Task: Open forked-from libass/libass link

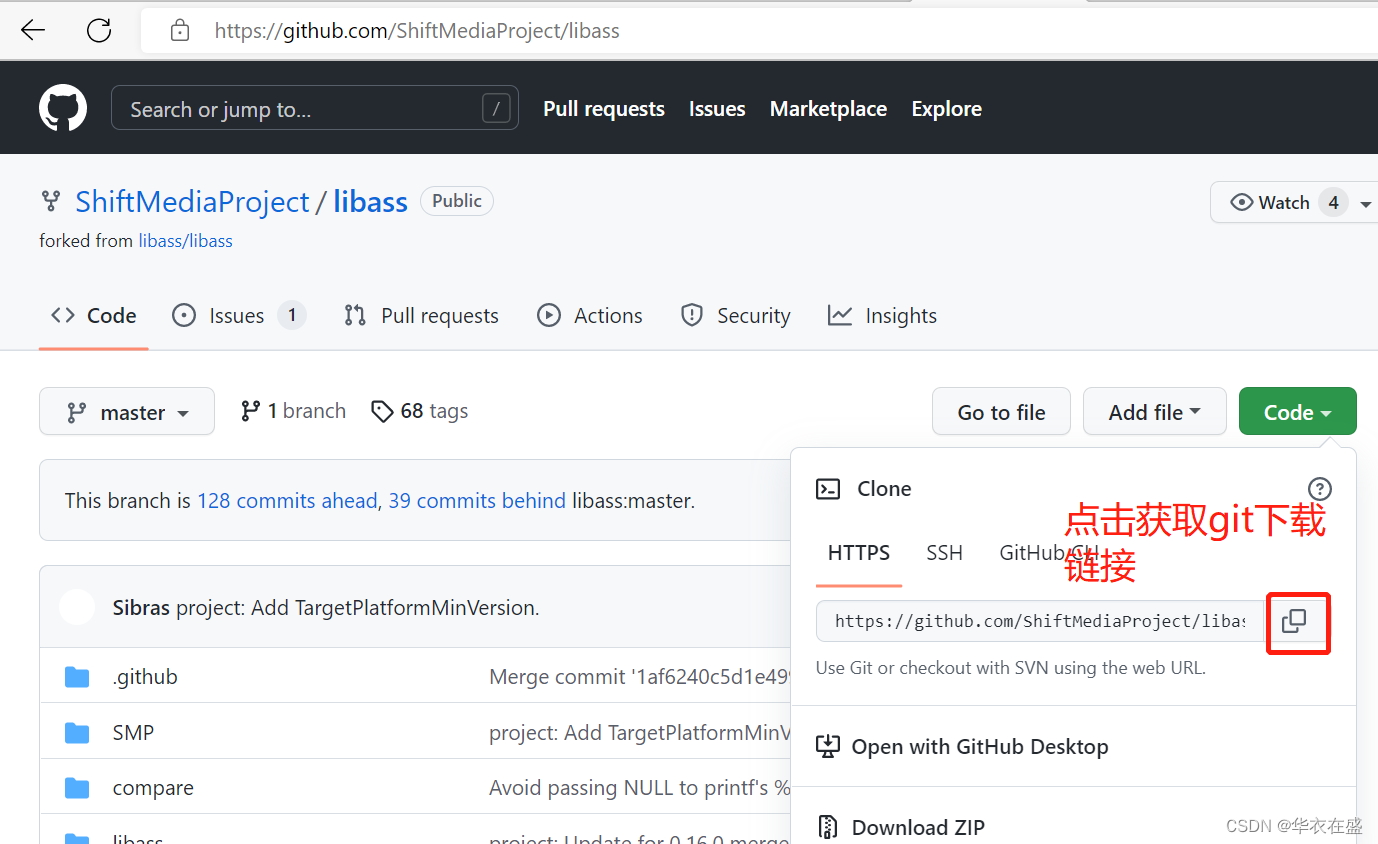Action: coord(185,241)
